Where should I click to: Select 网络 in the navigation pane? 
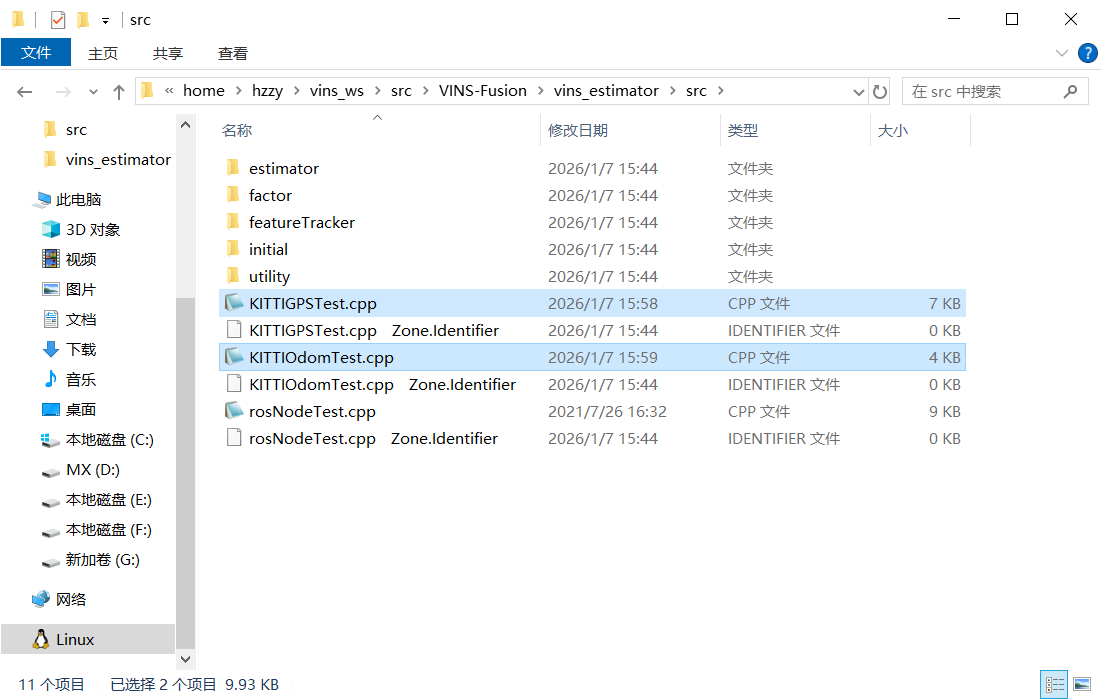(x=70, y=599)
